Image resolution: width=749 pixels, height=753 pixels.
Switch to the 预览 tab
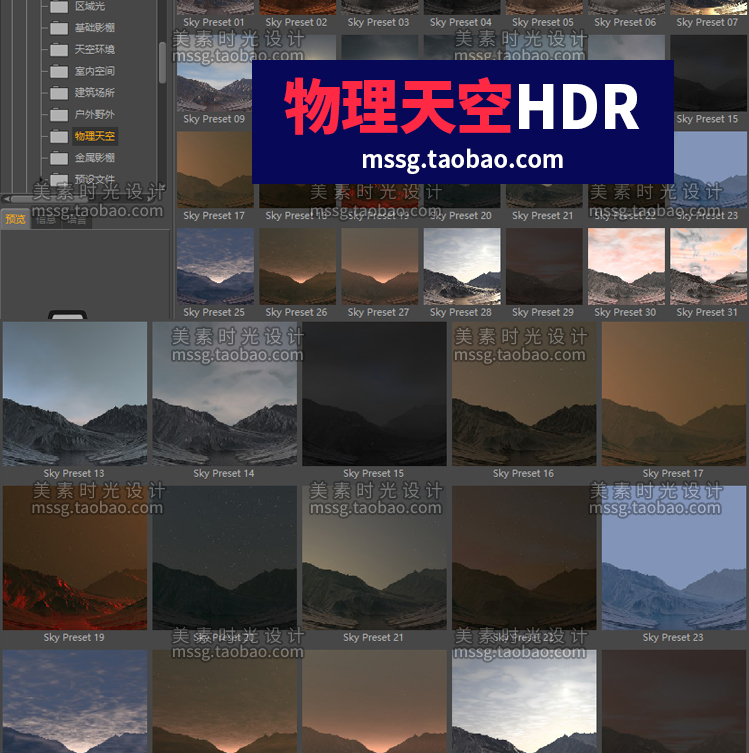pos(15,219)
